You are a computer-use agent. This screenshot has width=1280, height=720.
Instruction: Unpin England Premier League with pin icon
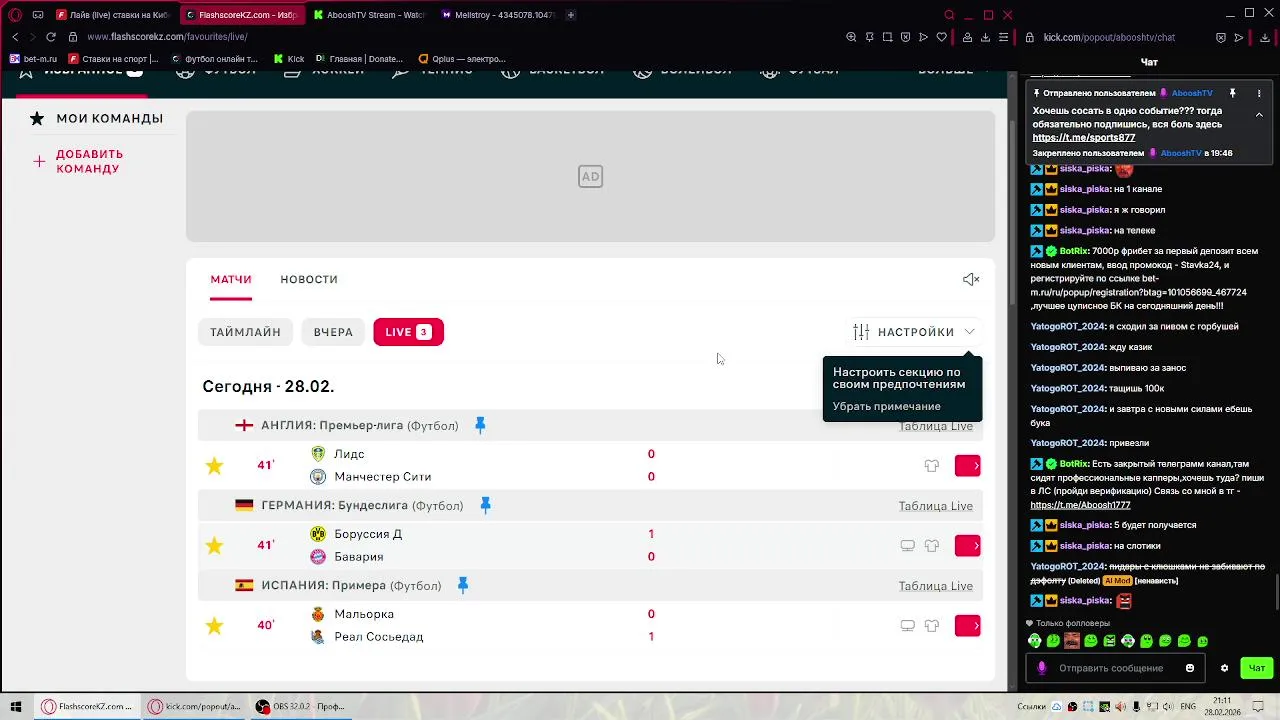pyautogui.click(x=480, y=425)
